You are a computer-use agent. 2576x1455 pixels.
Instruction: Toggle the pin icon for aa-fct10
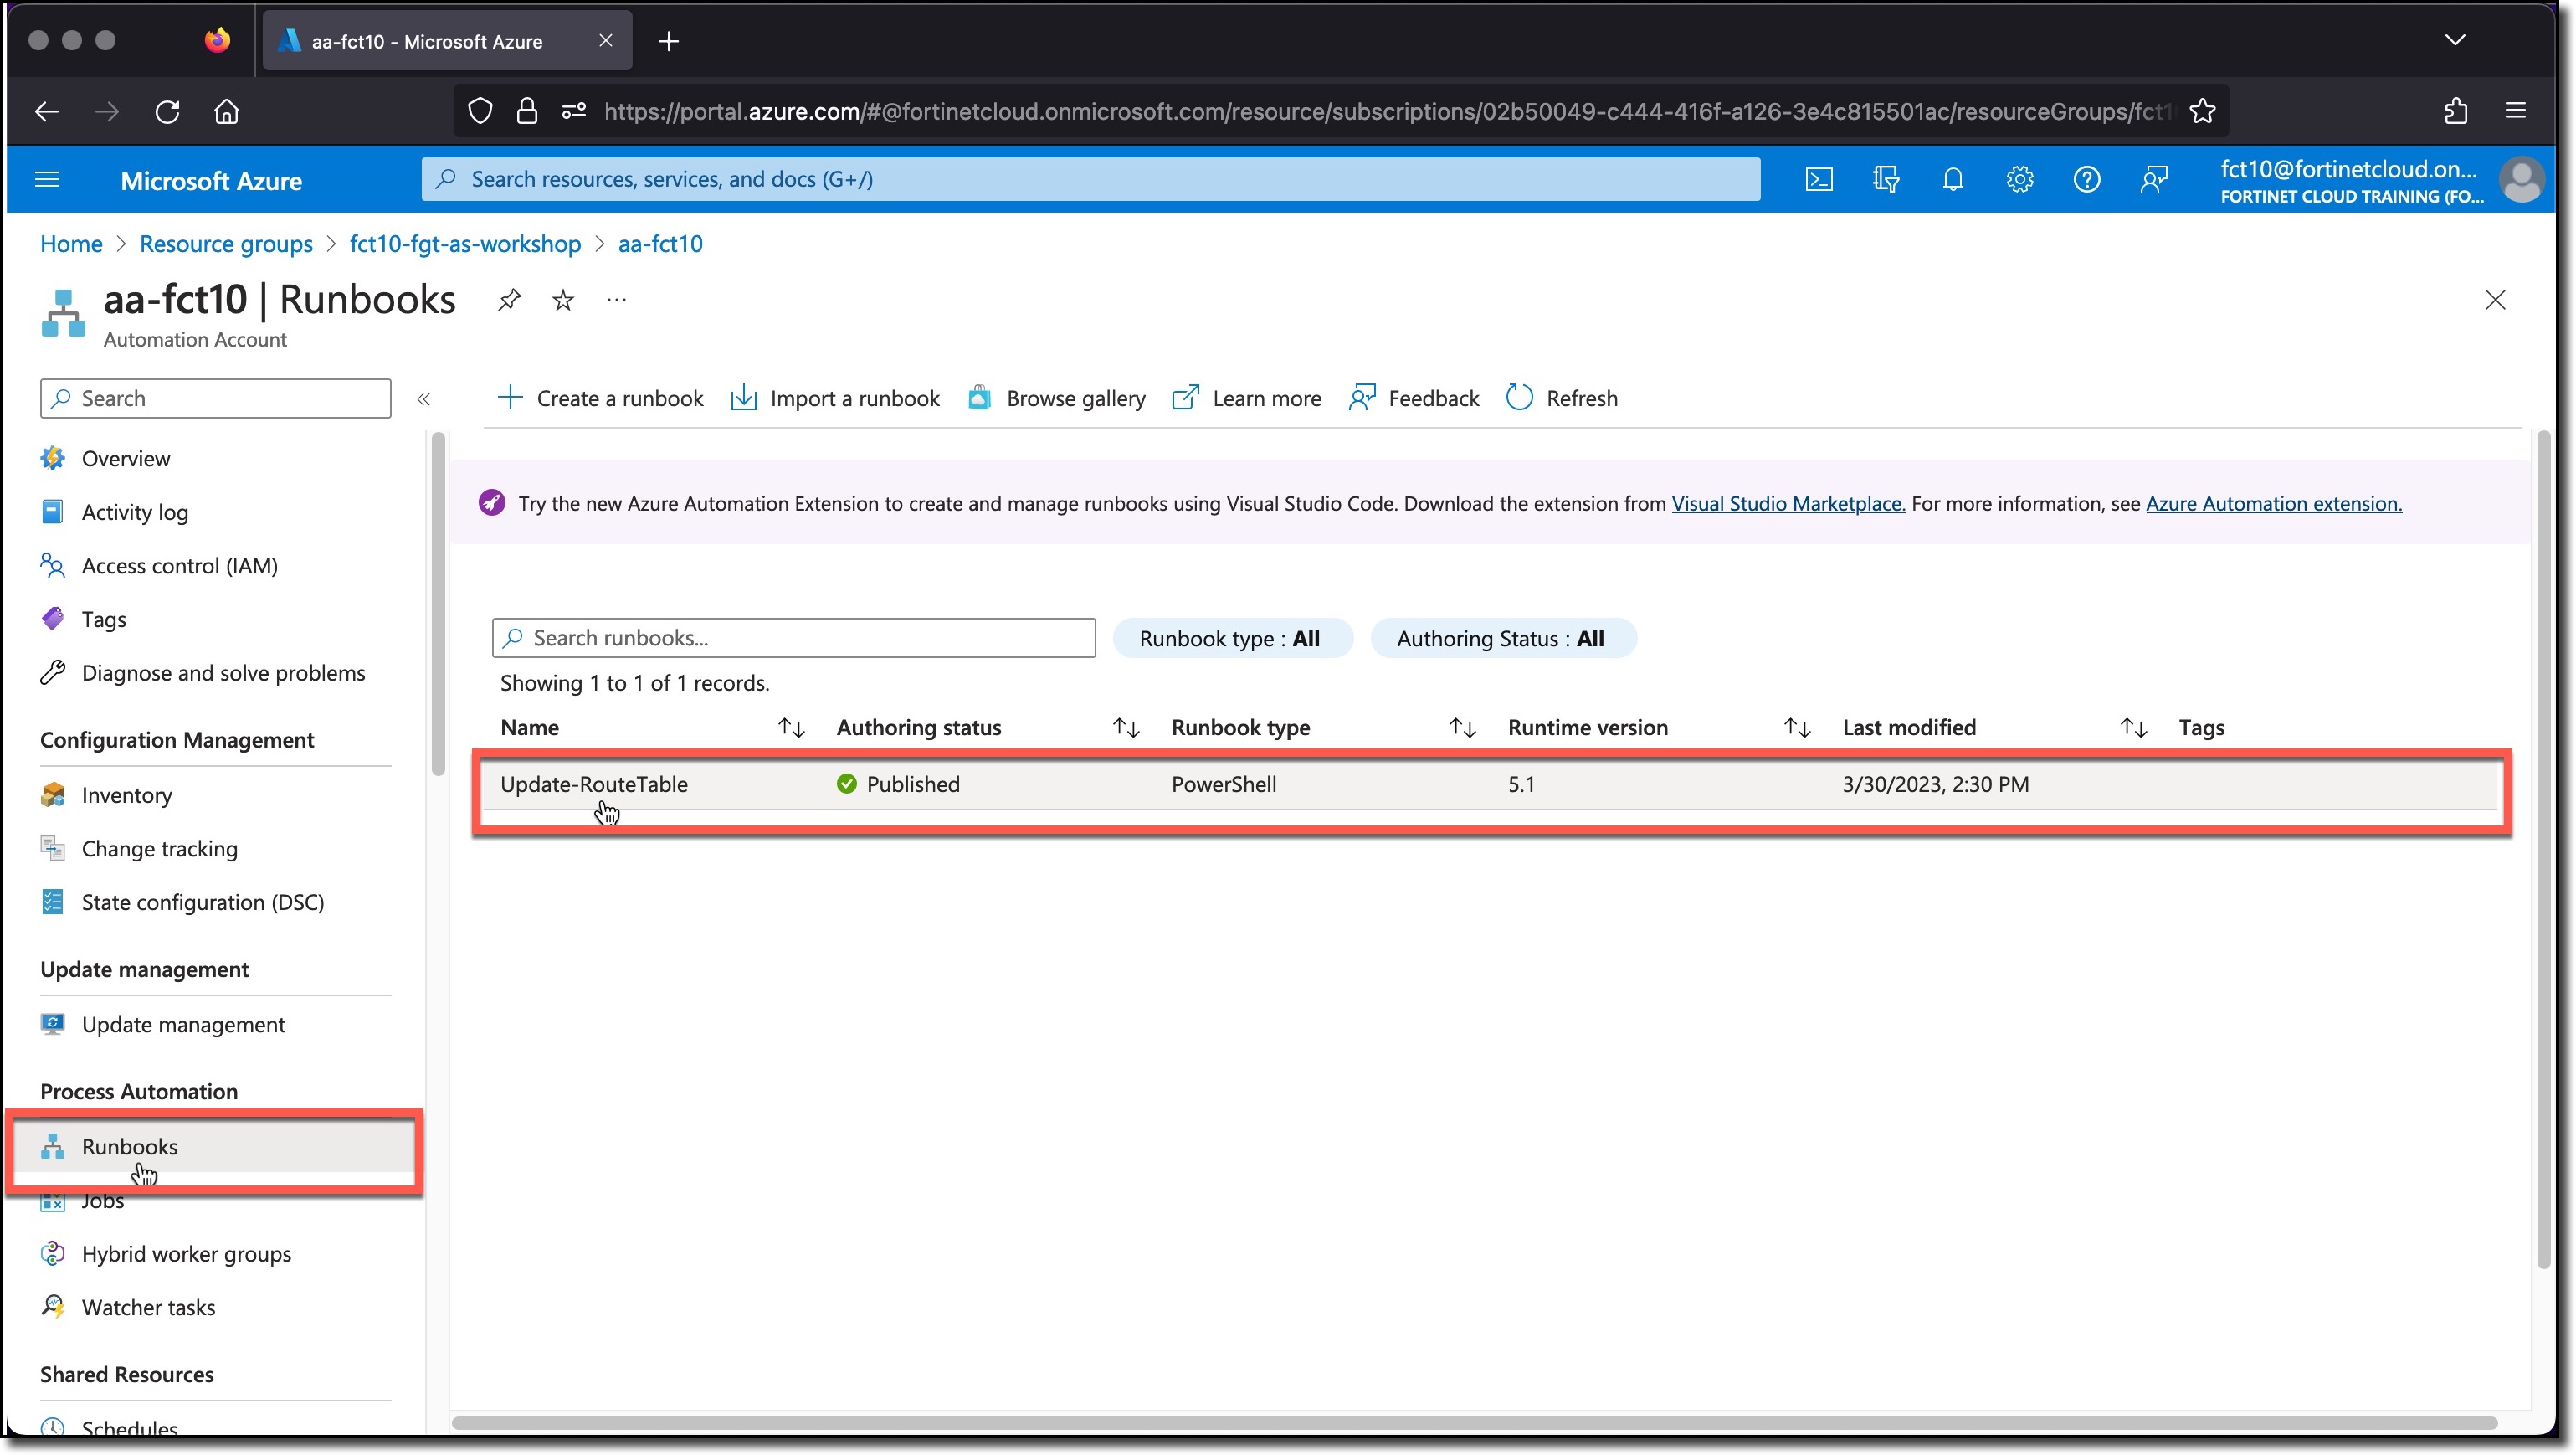[x=511, y=299]
